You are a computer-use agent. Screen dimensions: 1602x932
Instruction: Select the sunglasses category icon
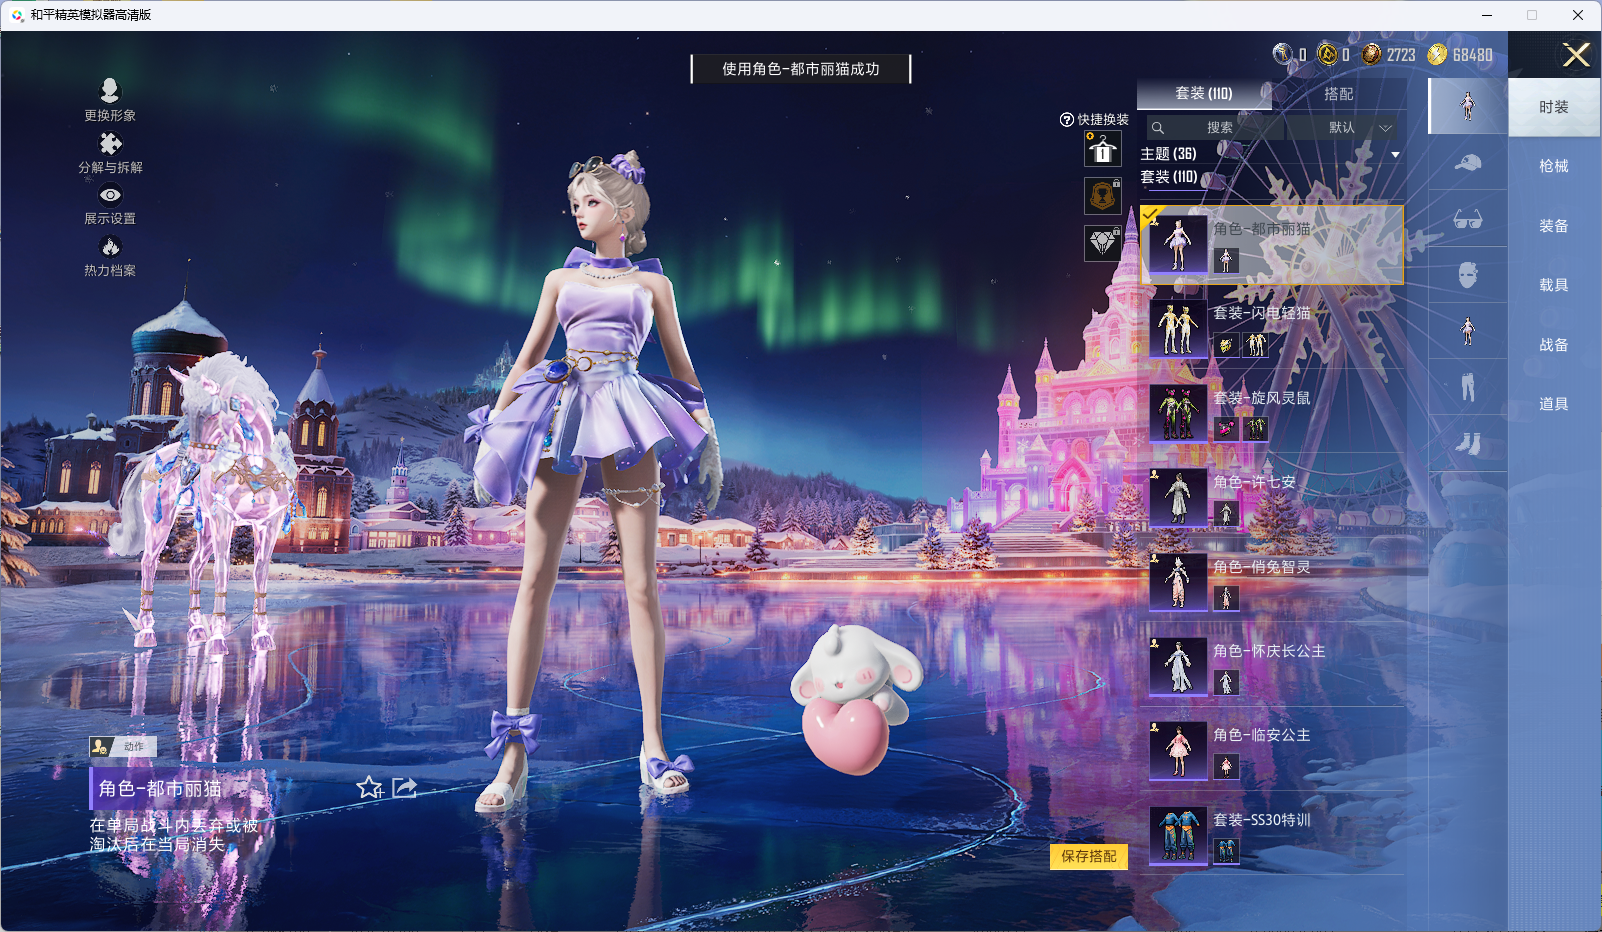pos(1467,220)
